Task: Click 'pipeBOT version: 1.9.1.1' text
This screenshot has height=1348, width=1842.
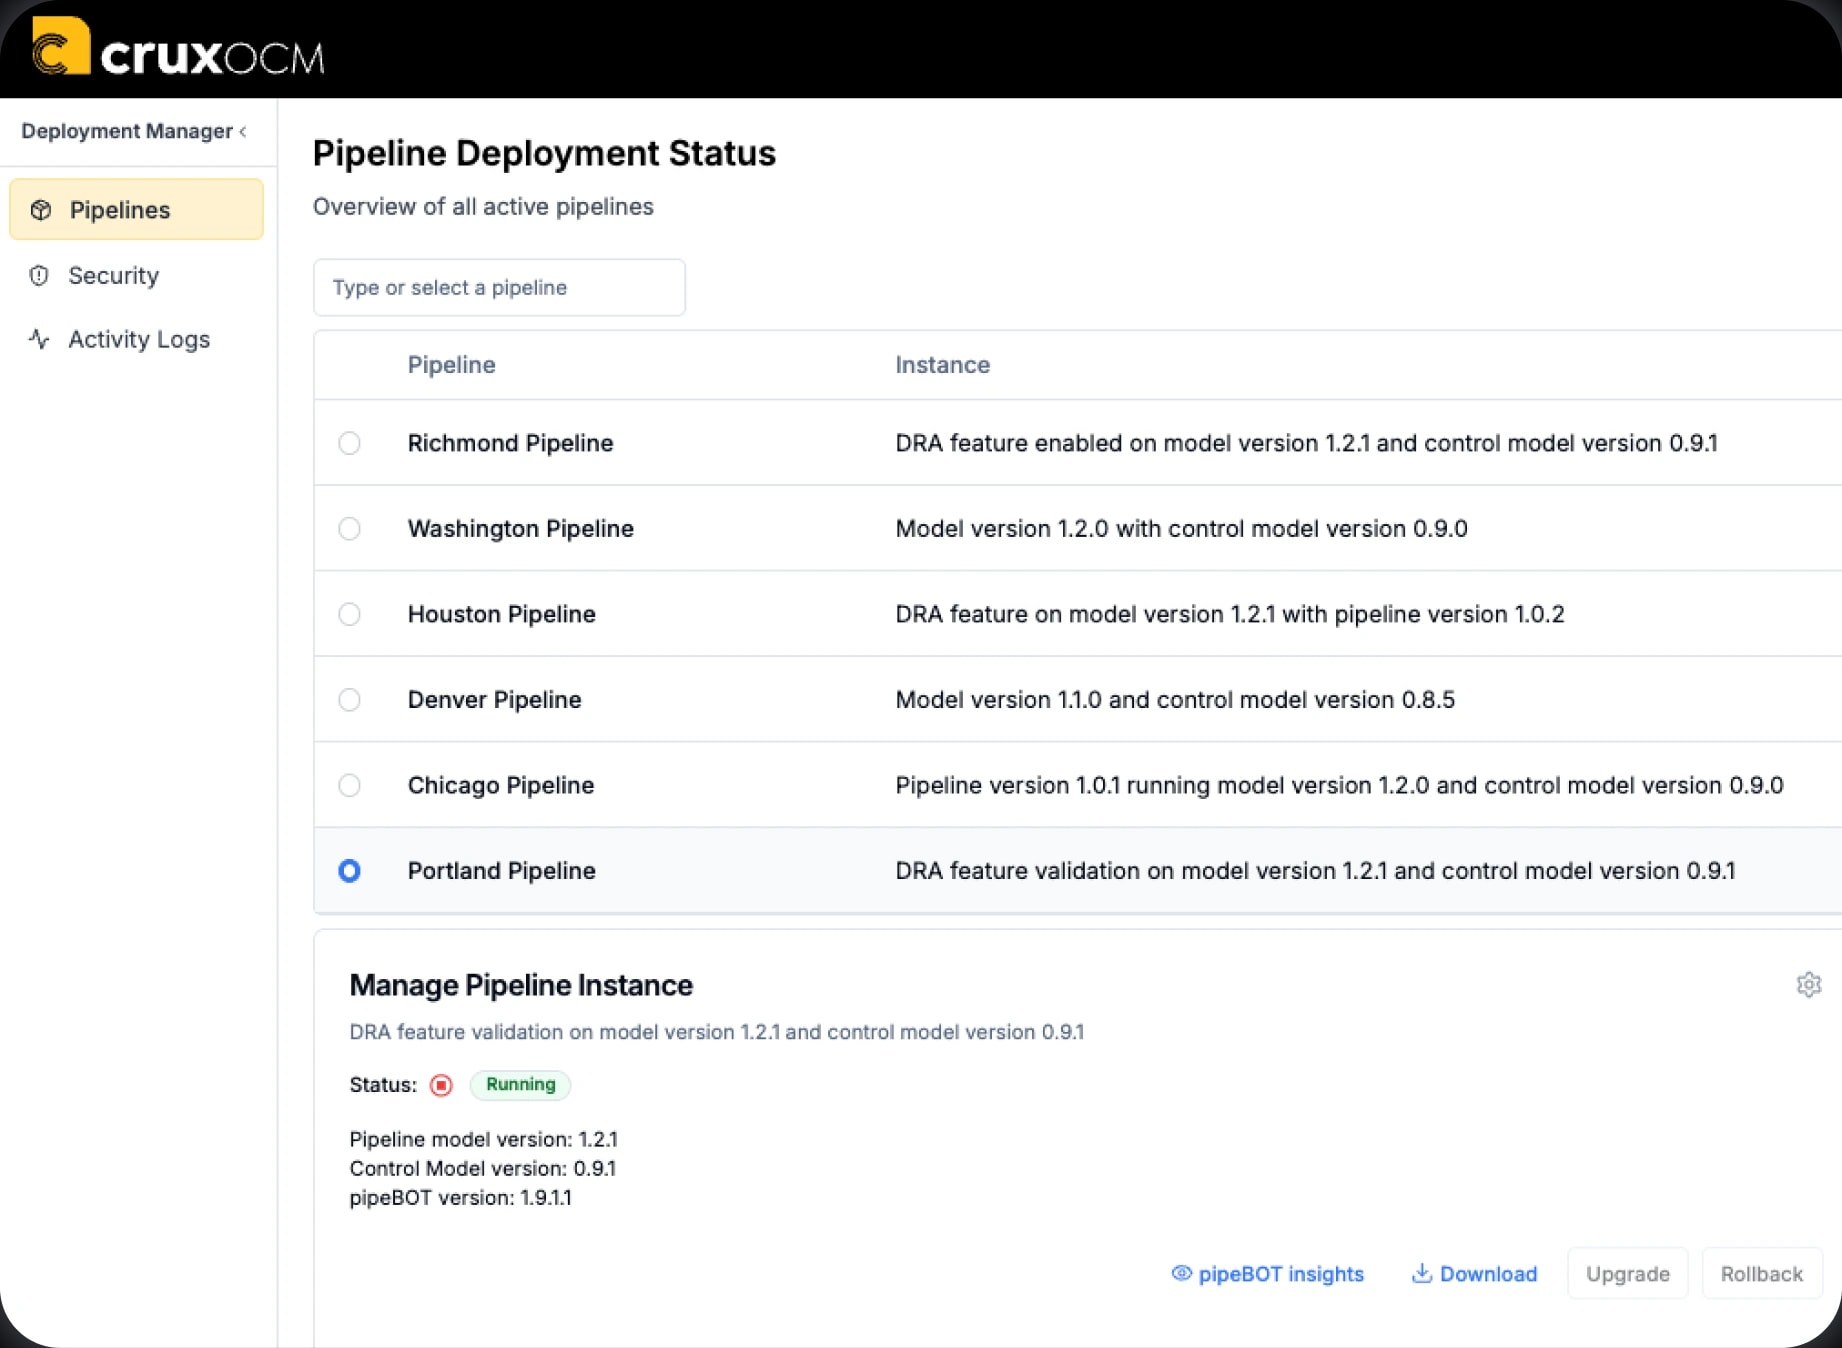Action: pyautogui.click(x=460, y=1198)
